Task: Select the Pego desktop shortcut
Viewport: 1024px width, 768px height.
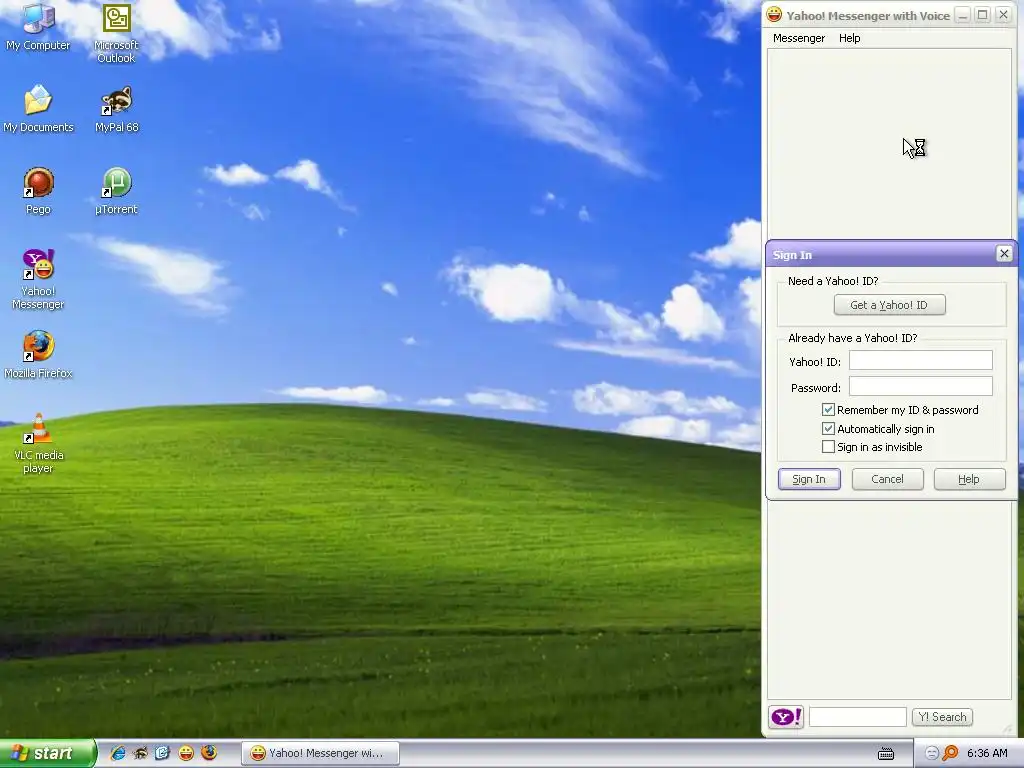Action: [38, 191]
